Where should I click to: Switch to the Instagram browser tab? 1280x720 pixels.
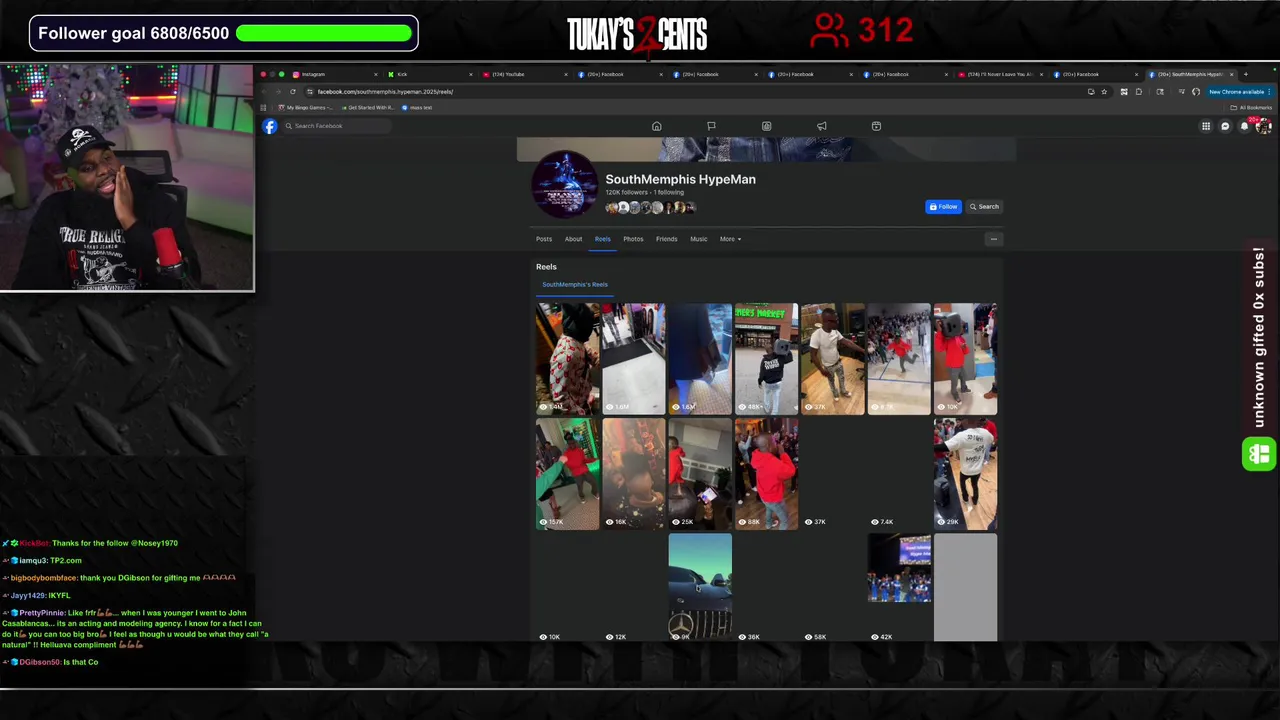334,74
